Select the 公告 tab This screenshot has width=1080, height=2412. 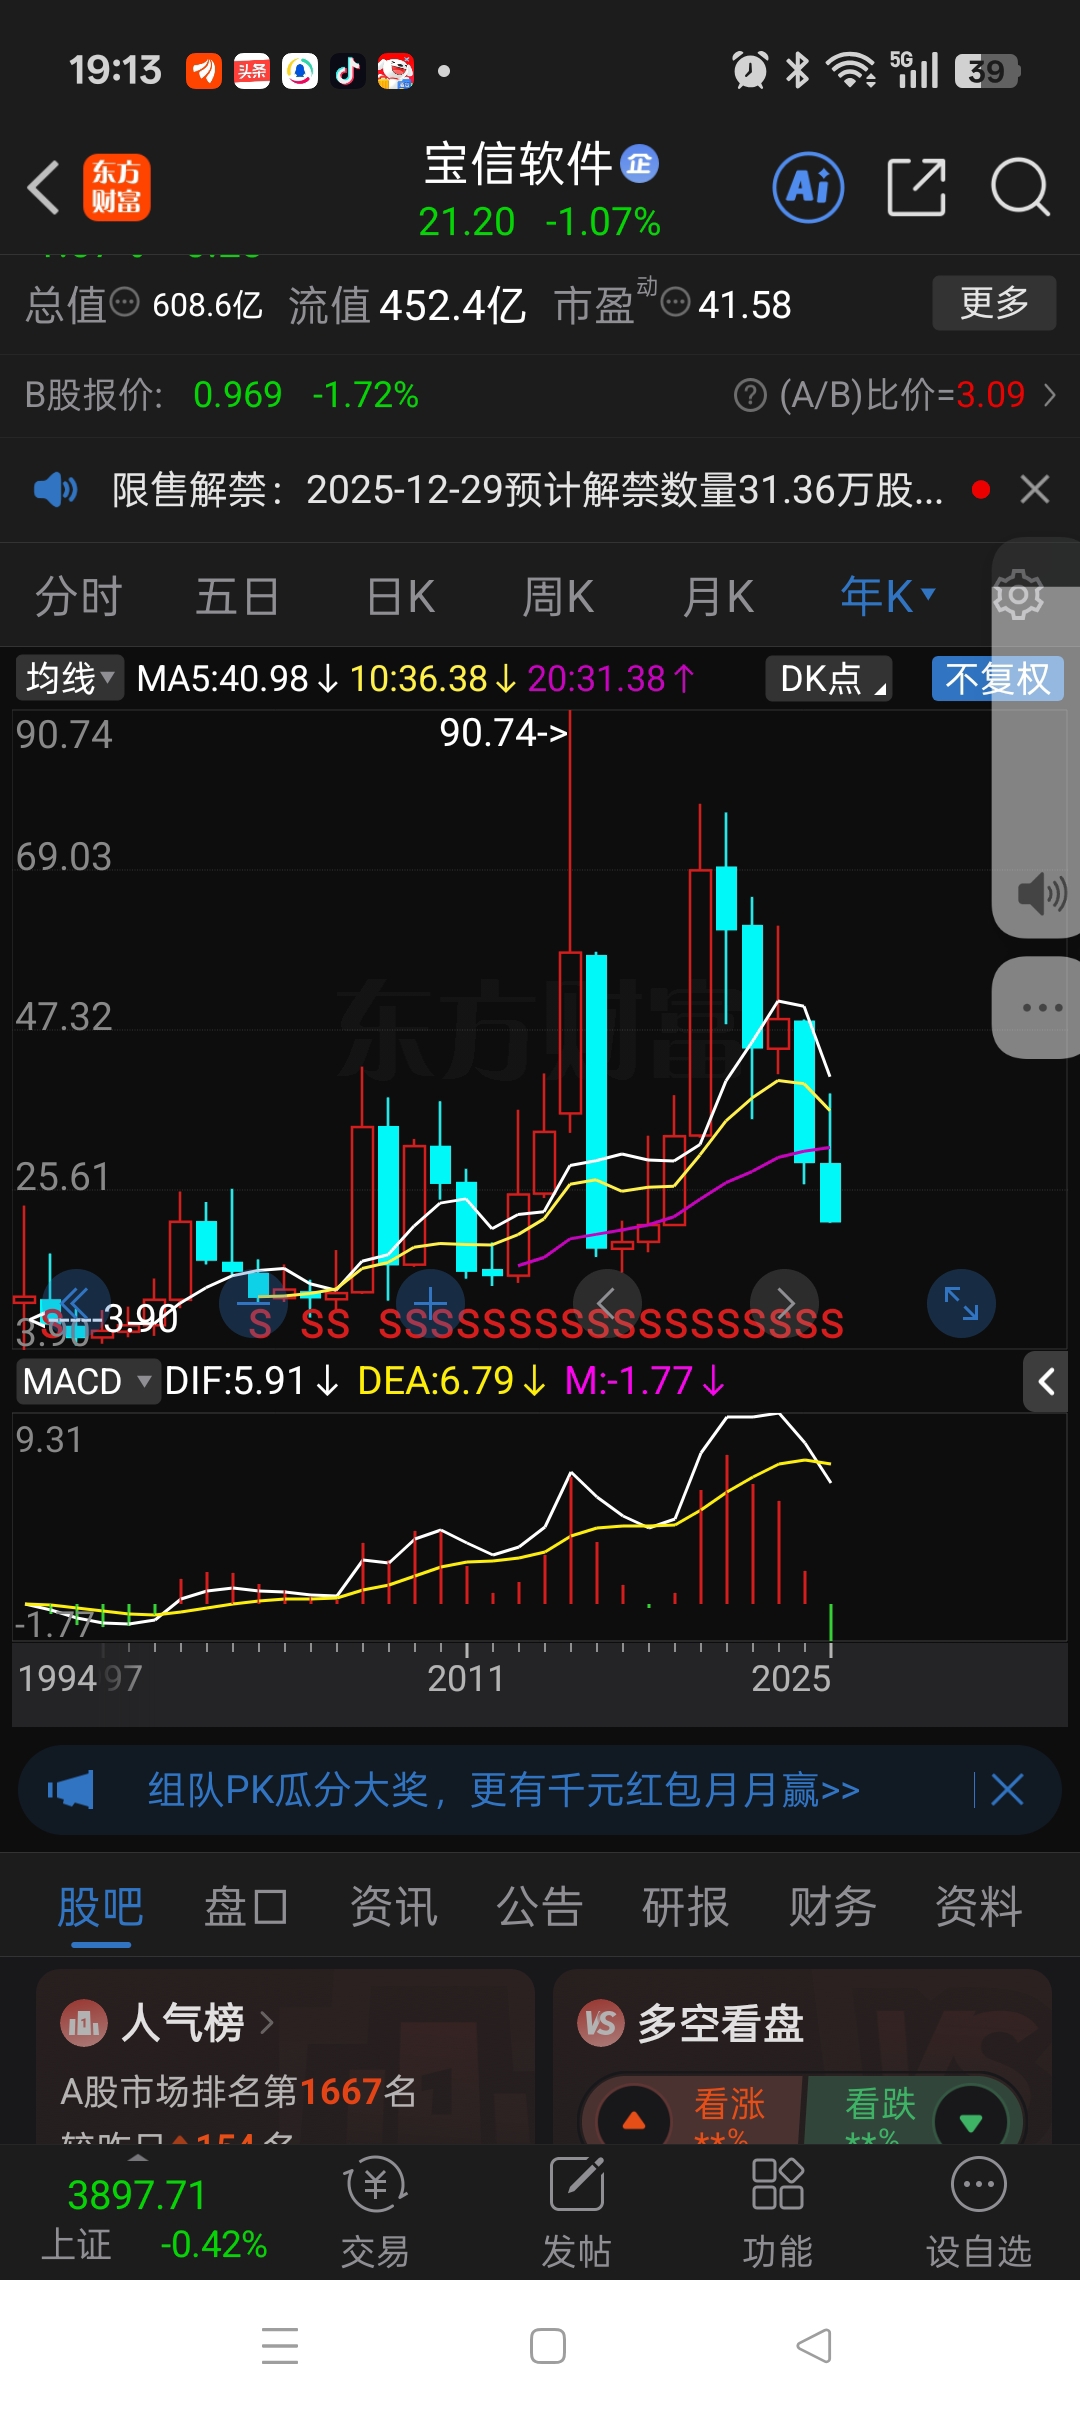[540, 1908]
